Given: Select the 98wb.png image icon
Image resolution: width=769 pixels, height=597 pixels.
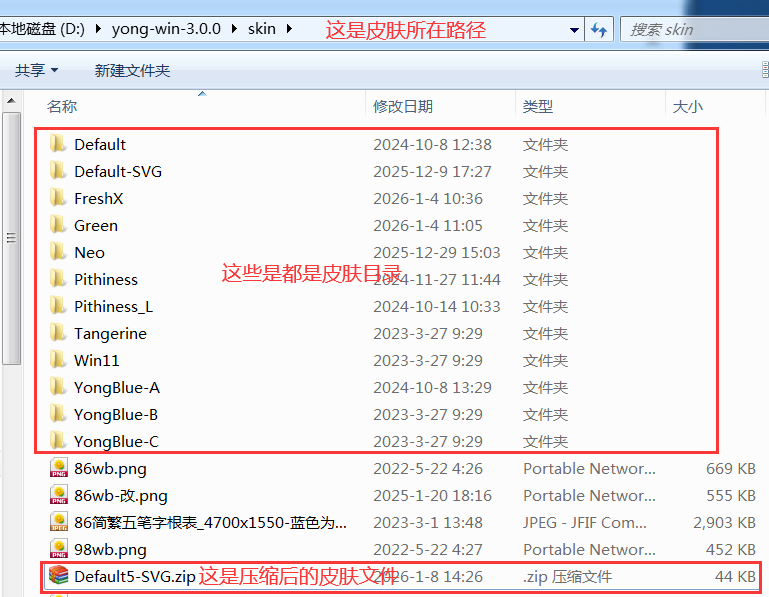Looking at the screenshot, I should tap(59, 549).
